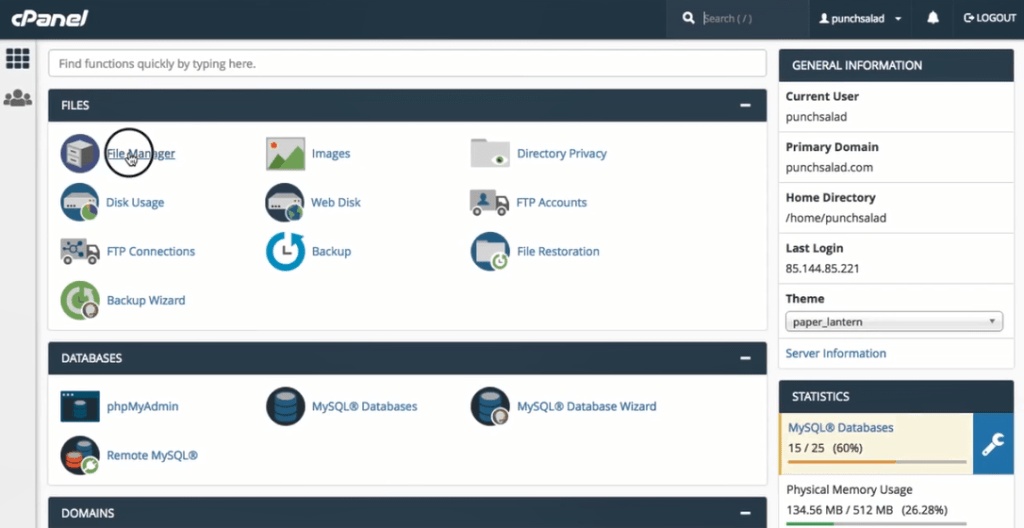Open the Theme paper_lantern dropdown
This screenshot has width=1024, height=528.
pos(894,322)
